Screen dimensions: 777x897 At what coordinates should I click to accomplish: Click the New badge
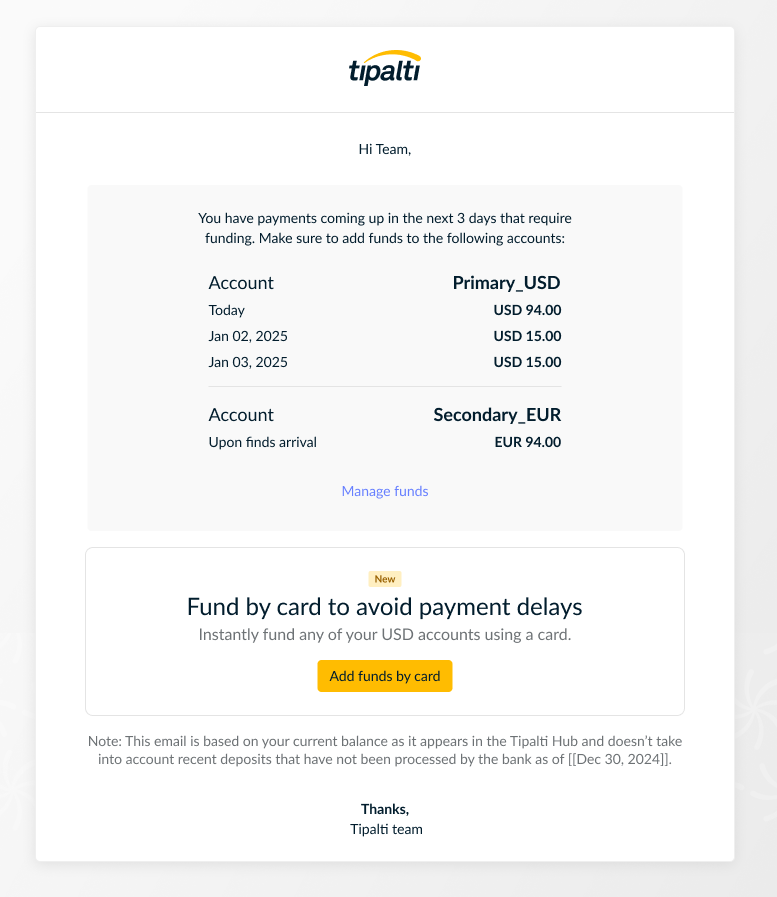pyautogui.click(x=384, y=579)
